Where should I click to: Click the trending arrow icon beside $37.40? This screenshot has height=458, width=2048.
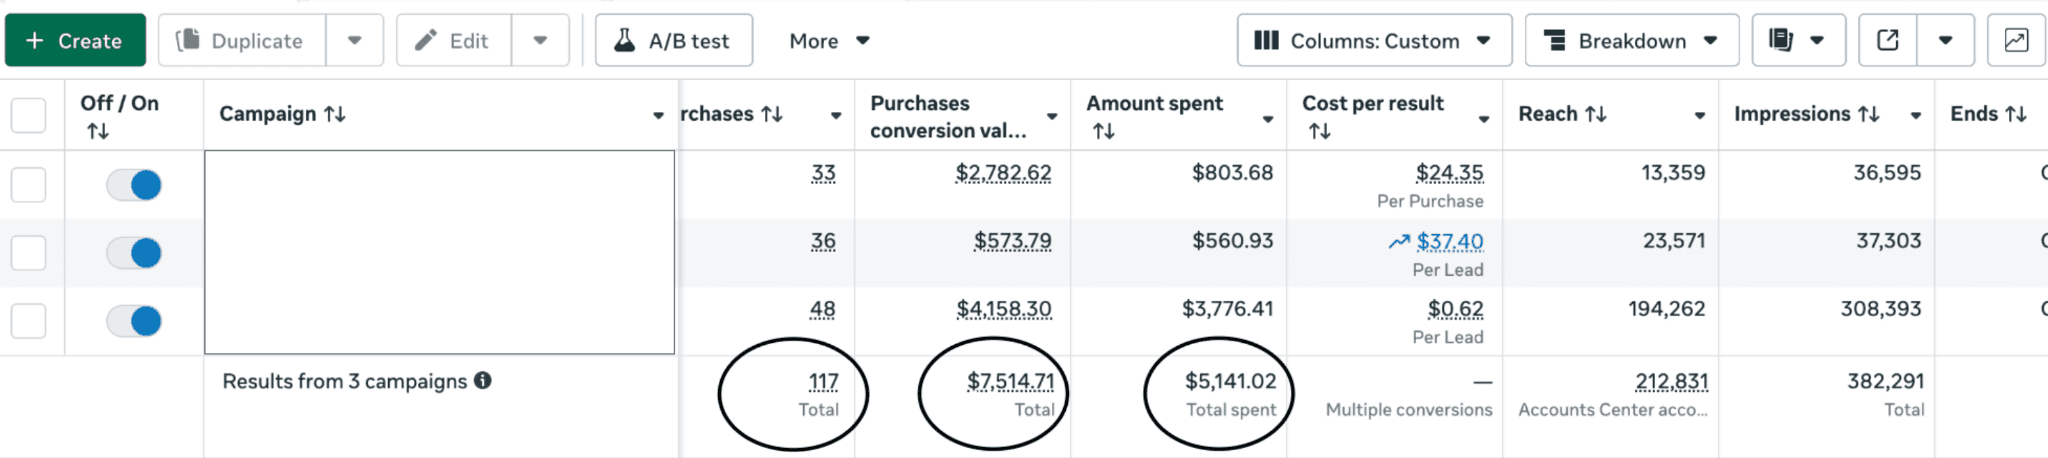(1399, 242)
